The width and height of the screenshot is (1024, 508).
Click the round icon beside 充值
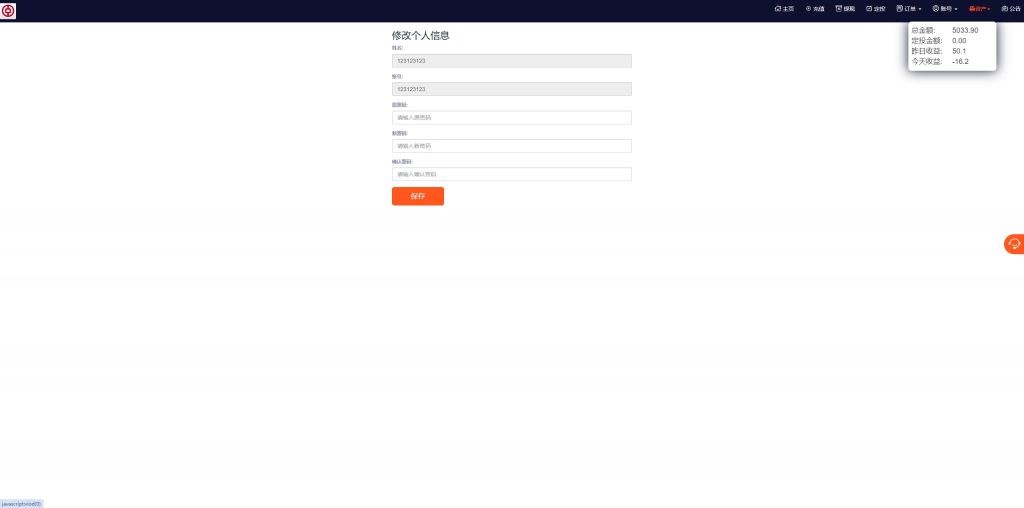tap(808, 9)
